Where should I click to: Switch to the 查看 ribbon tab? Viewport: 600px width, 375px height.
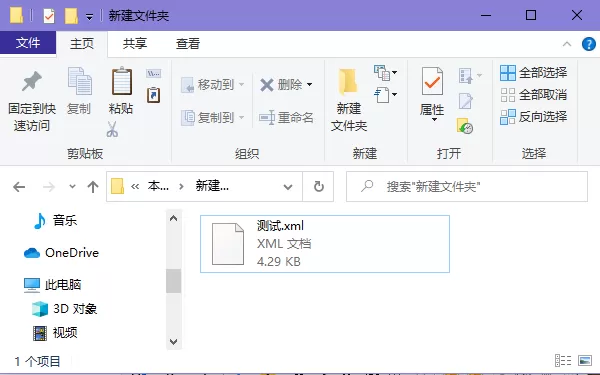coord(188,44)
